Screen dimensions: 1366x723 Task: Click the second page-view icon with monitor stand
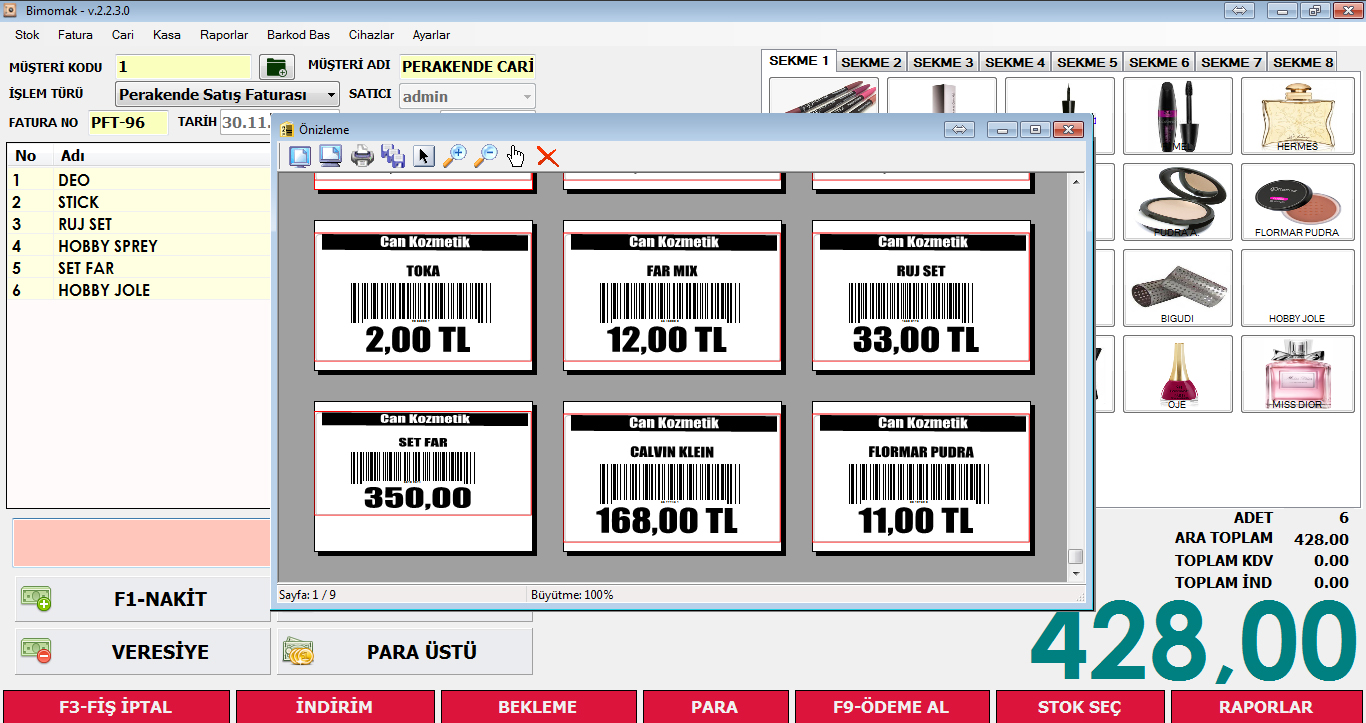(x=331, y=156)
